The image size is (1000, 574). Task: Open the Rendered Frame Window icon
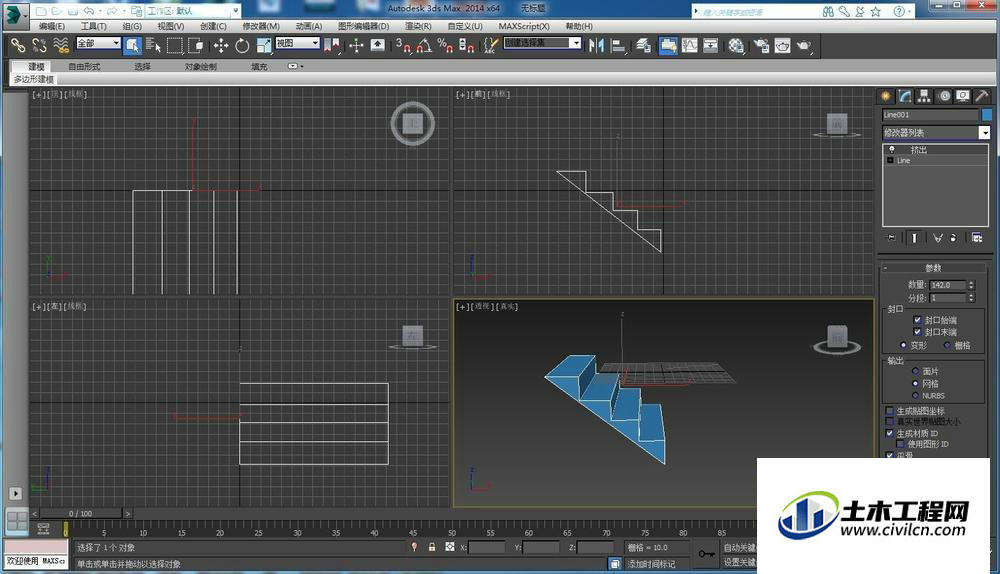[783, 45]
